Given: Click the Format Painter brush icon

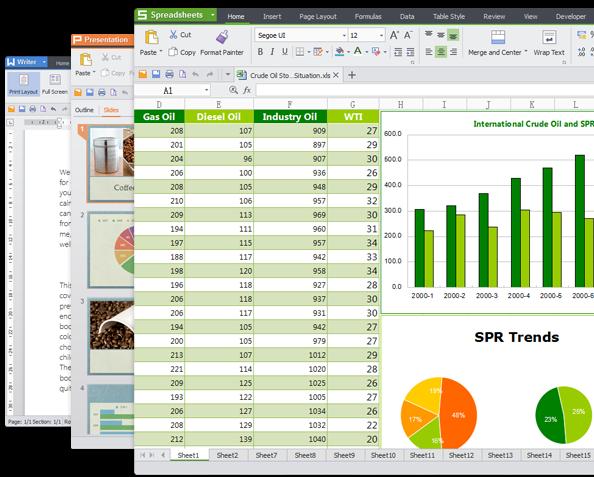Looking at the screenshot, I should [222, 37].
